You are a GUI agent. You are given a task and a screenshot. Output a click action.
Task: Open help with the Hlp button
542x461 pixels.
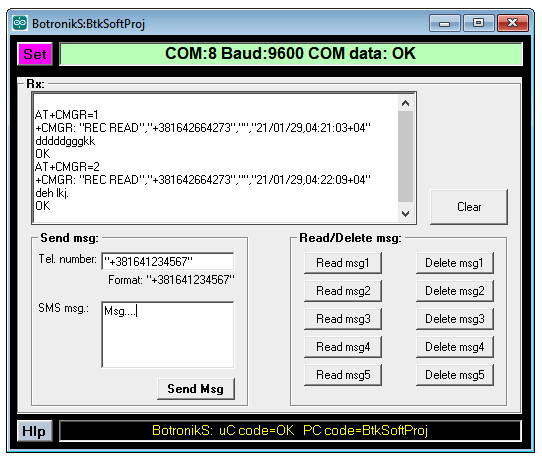point(35,431)
